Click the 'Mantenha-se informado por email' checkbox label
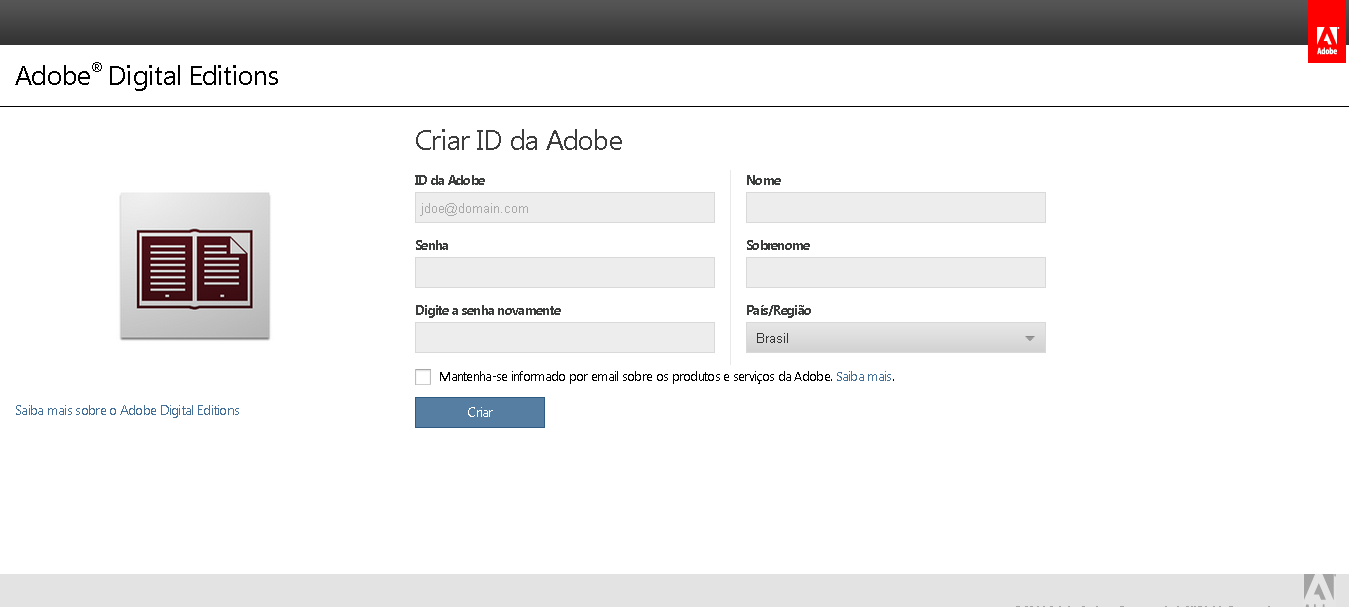The image size is (1349, 607). 635,377
